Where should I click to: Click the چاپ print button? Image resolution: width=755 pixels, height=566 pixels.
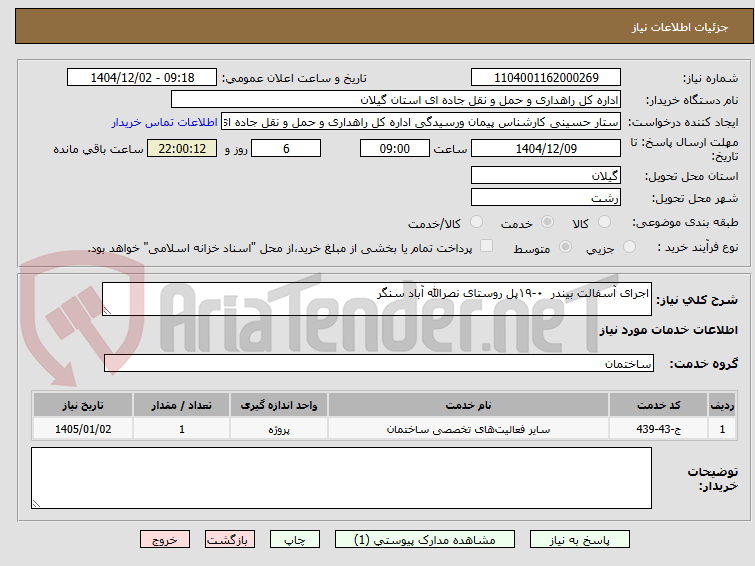(x=295, y=540)
